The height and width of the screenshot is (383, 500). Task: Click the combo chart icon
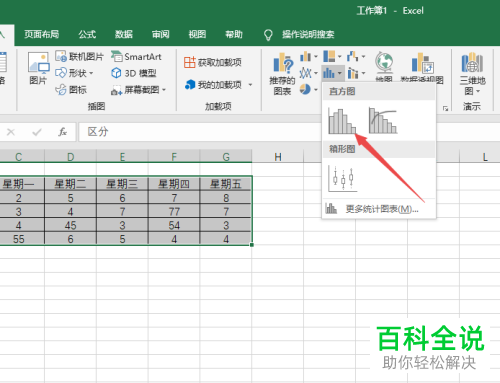[353, 73]
